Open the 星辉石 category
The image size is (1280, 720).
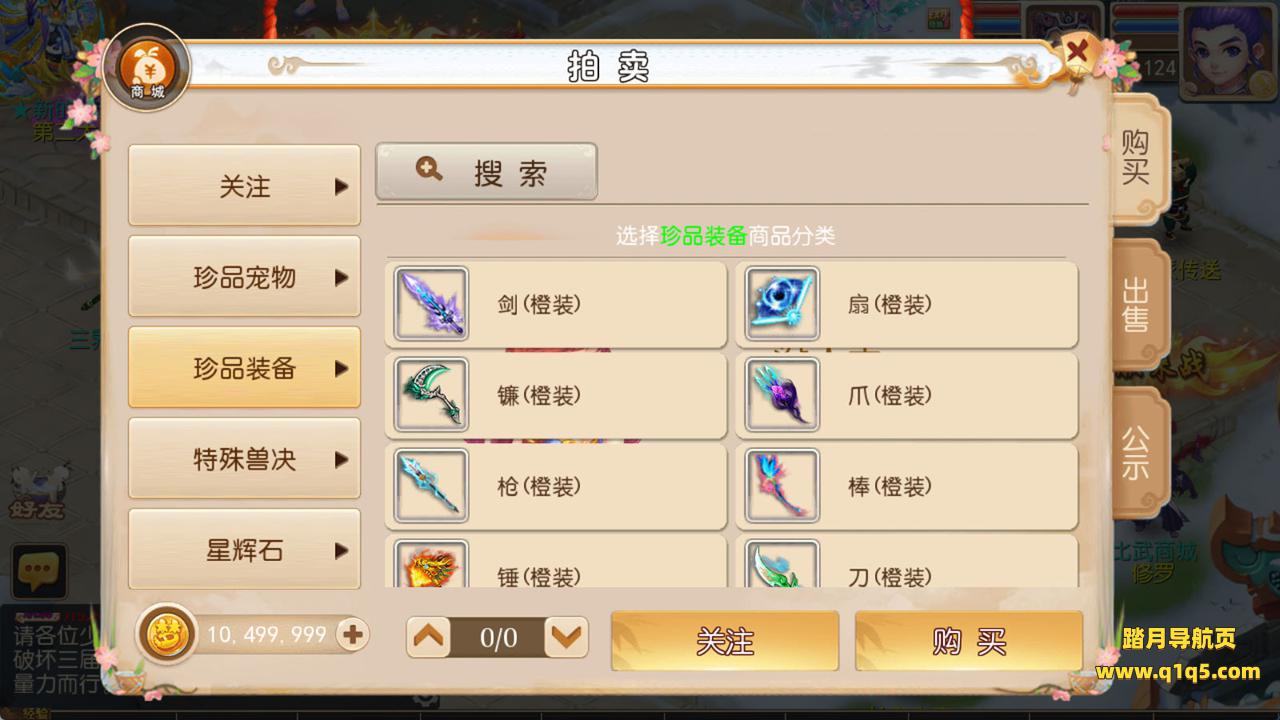[x=245, y=549]
